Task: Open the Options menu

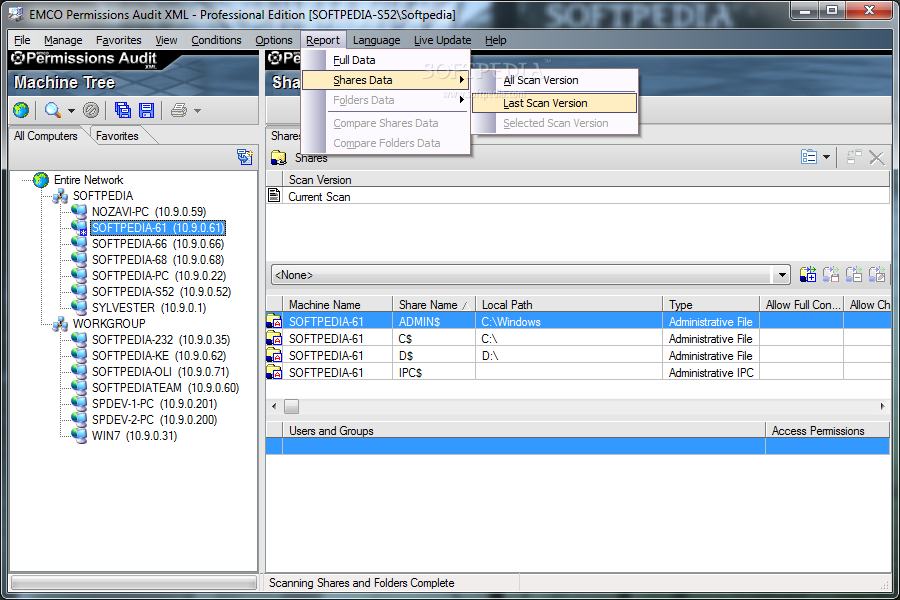Action: tap(274, 40)
